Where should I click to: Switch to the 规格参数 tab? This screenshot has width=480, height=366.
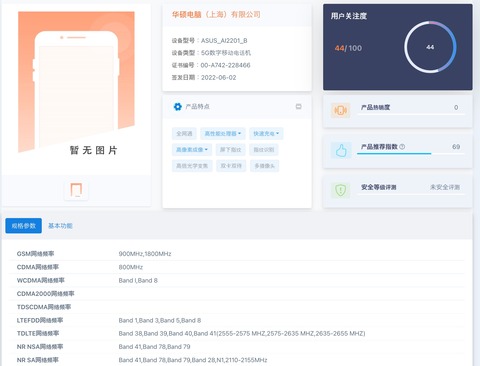click(x=23, y=226)
